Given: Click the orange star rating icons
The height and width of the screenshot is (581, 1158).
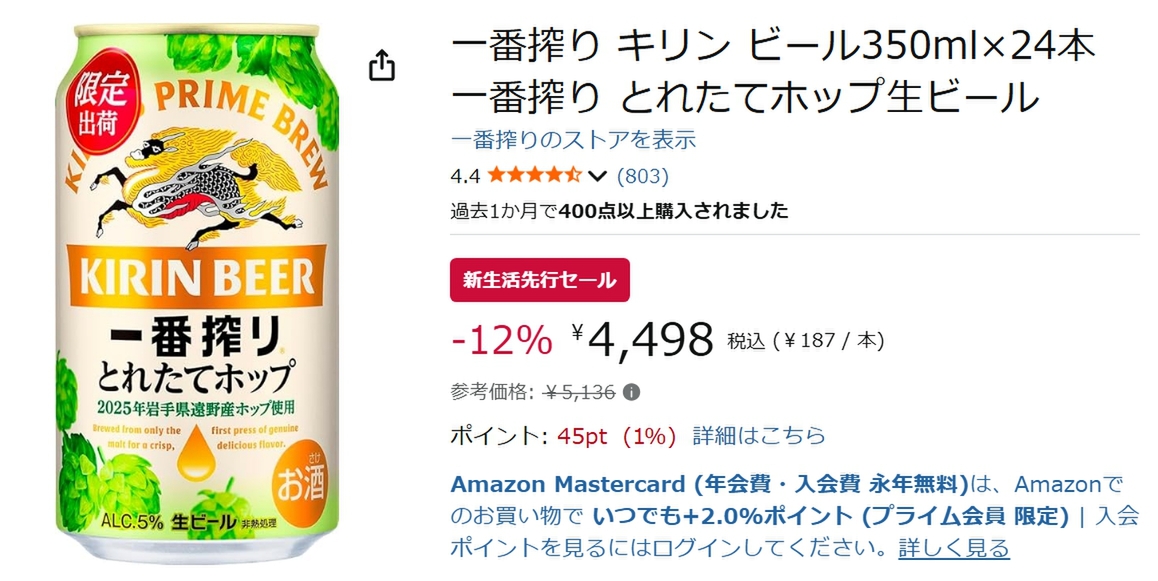Looking at the screenshot, I should pyautogui.click(x=535, y=176).
